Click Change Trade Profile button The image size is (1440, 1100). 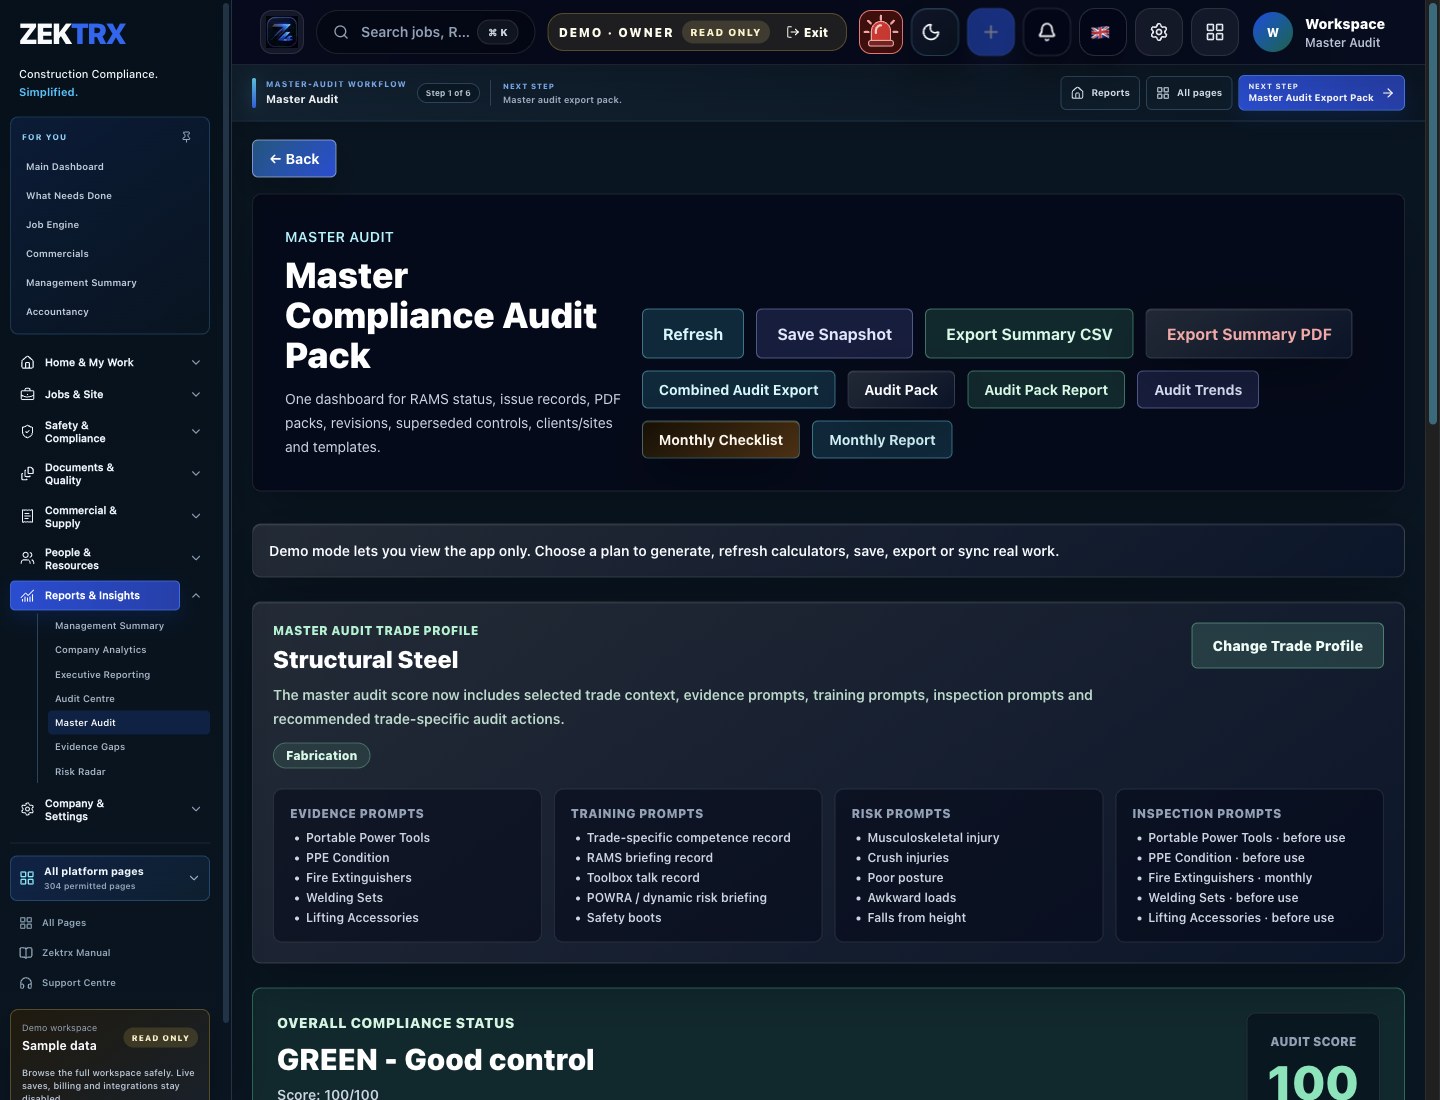click(1288, 646)
